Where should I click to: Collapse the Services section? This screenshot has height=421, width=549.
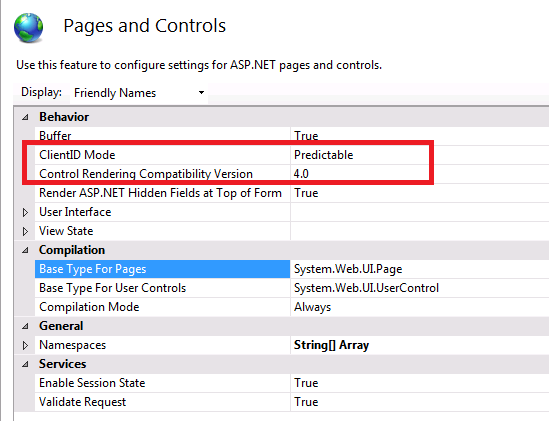[25, 364]
